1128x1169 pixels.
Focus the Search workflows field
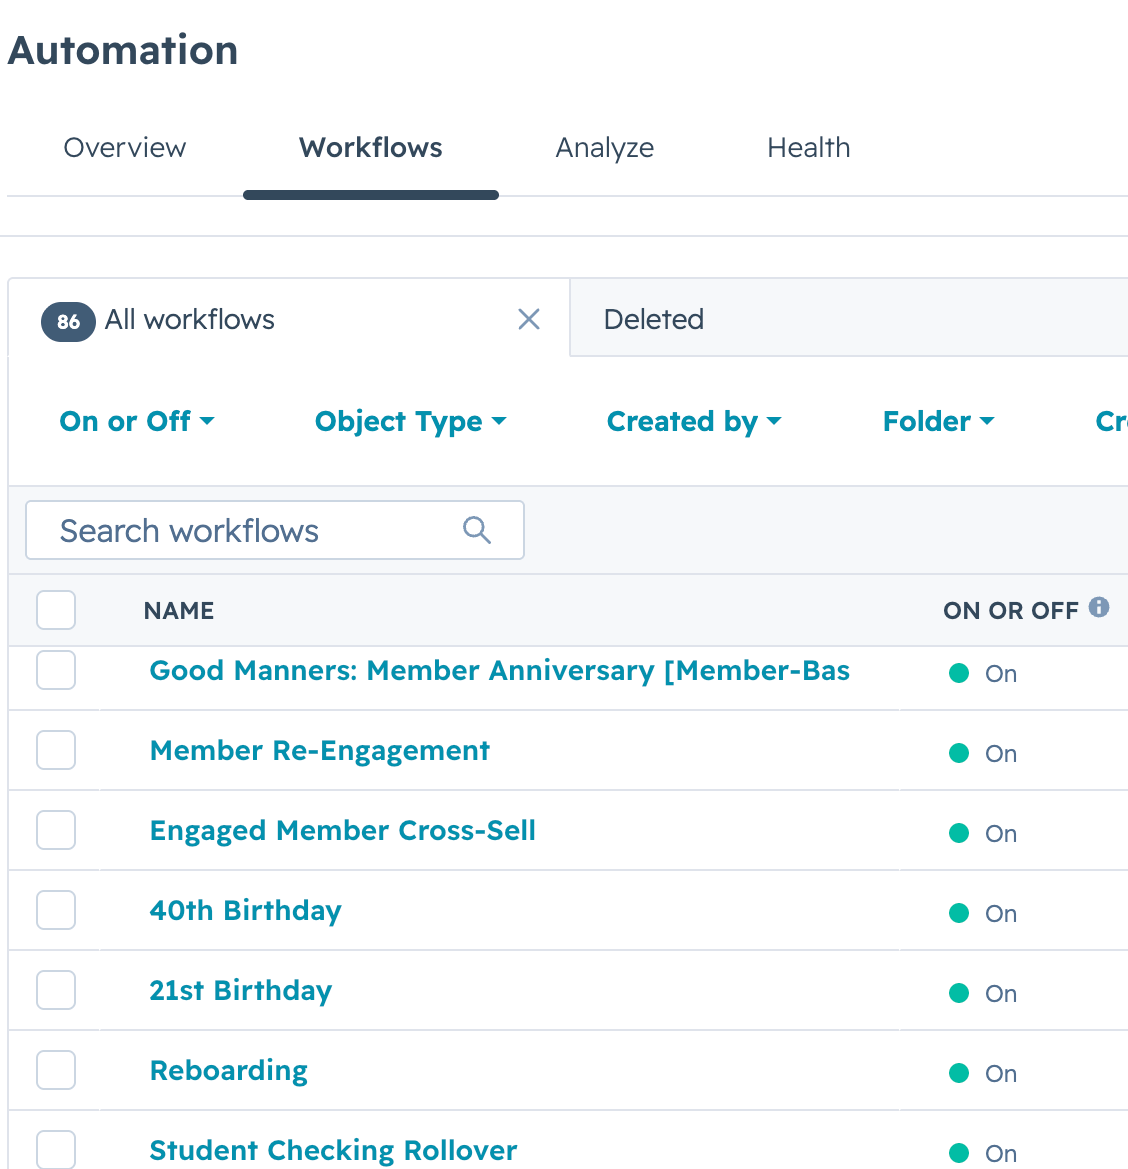[x=274, y=530]
